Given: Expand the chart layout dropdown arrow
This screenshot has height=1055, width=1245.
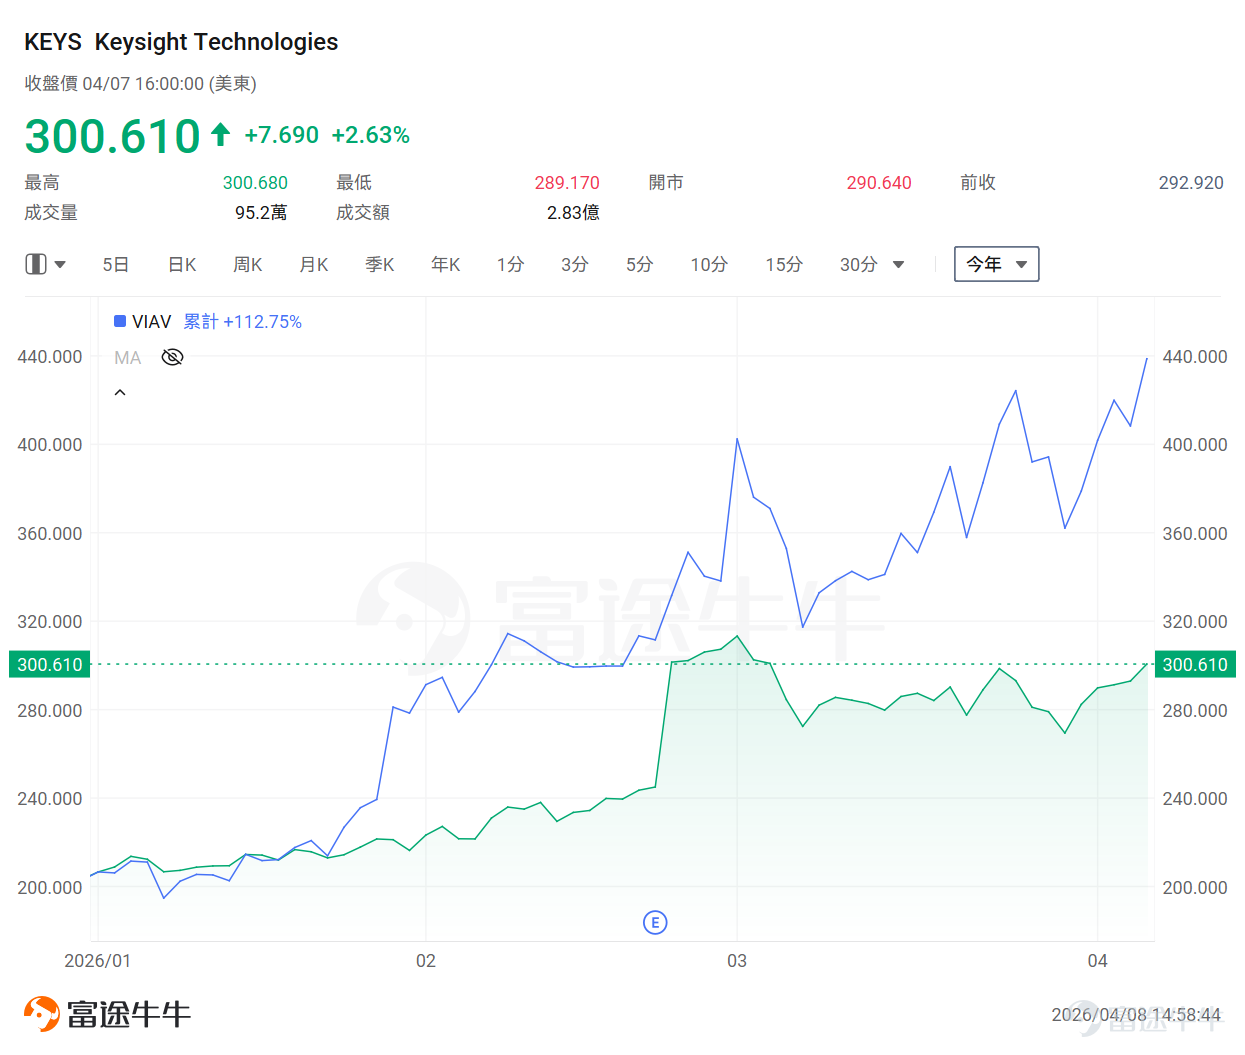Looking at the screenshot, I should tap(60, 265).
